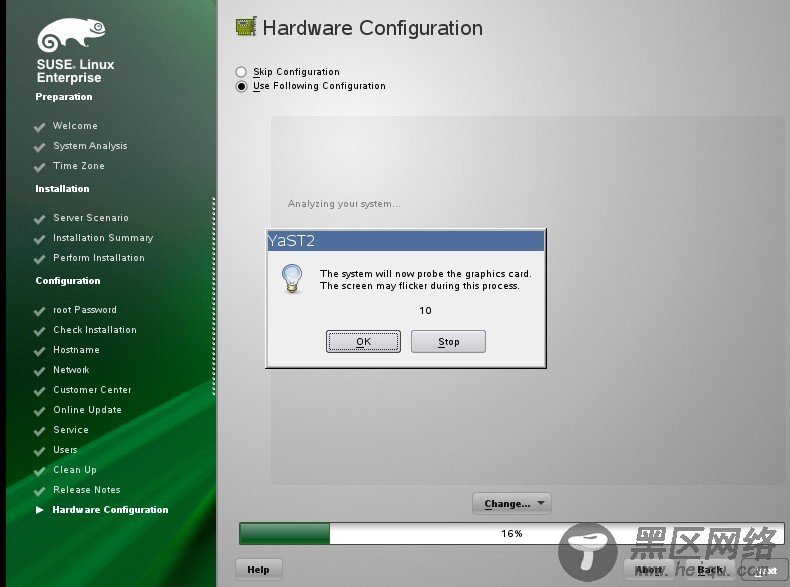Screen dimensions: 790x587
Task: Click the Time Zone step label
Action: click(x=79, y=165)
